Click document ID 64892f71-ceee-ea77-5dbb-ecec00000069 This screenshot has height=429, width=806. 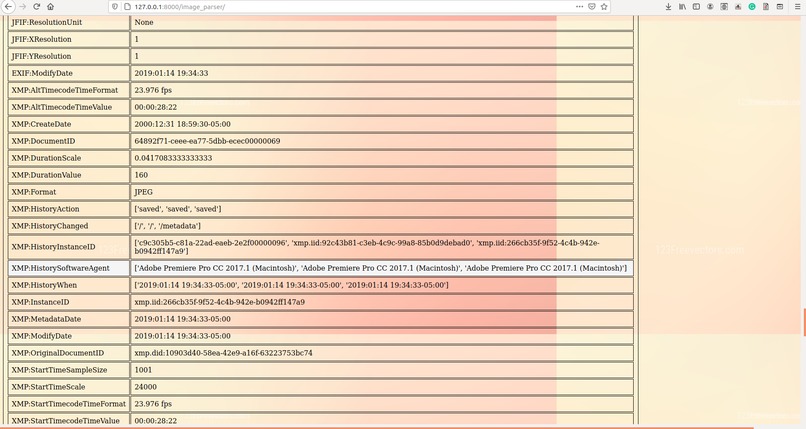pyautogui.click(x=207, y=141)
